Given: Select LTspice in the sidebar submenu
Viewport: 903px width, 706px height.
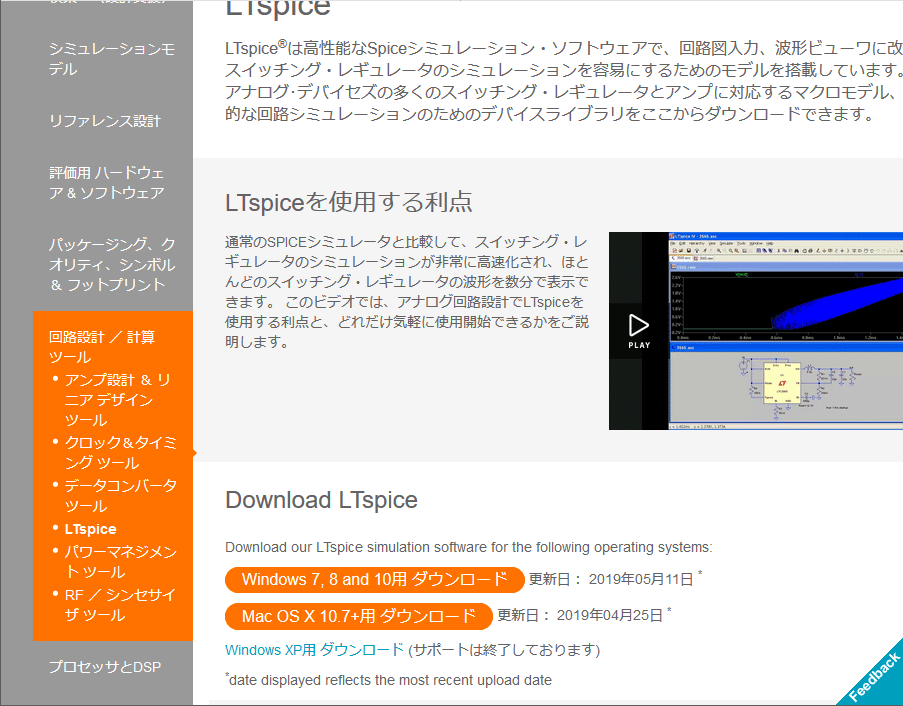Looking at the screenshot, I should point(90,529).
